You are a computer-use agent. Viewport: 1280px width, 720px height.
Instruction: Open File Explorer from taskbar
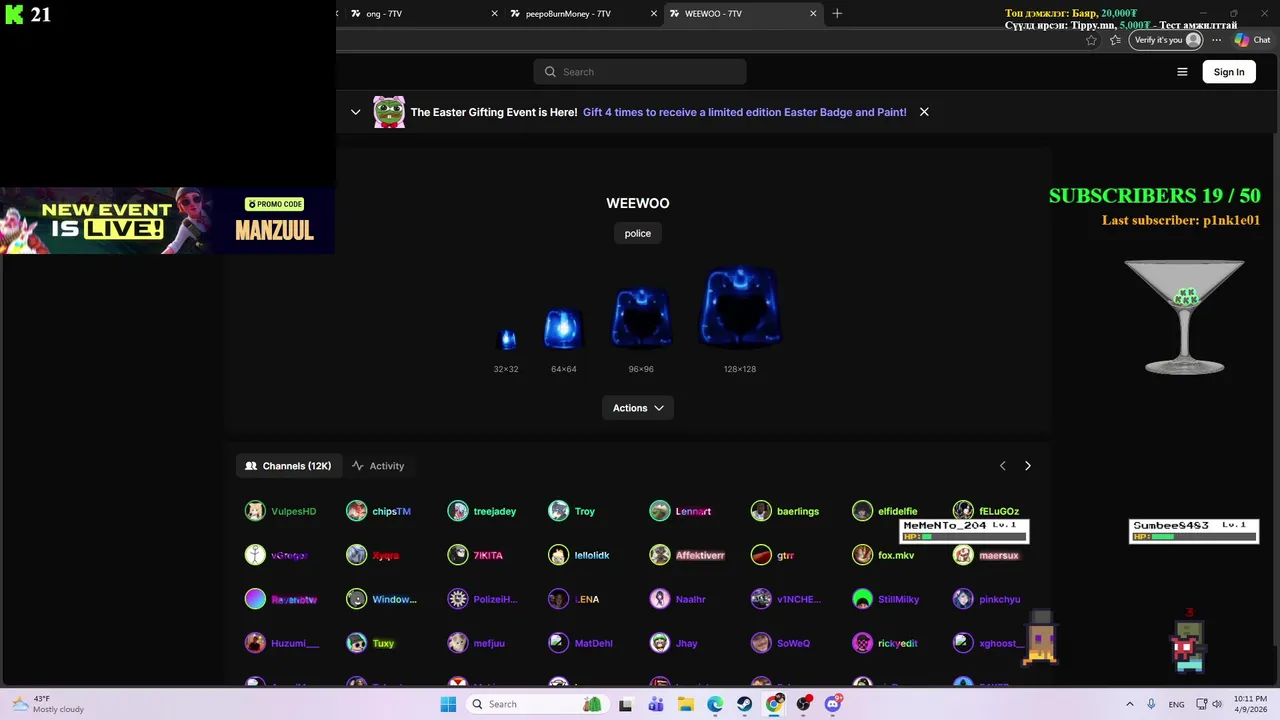pos(686,704)
